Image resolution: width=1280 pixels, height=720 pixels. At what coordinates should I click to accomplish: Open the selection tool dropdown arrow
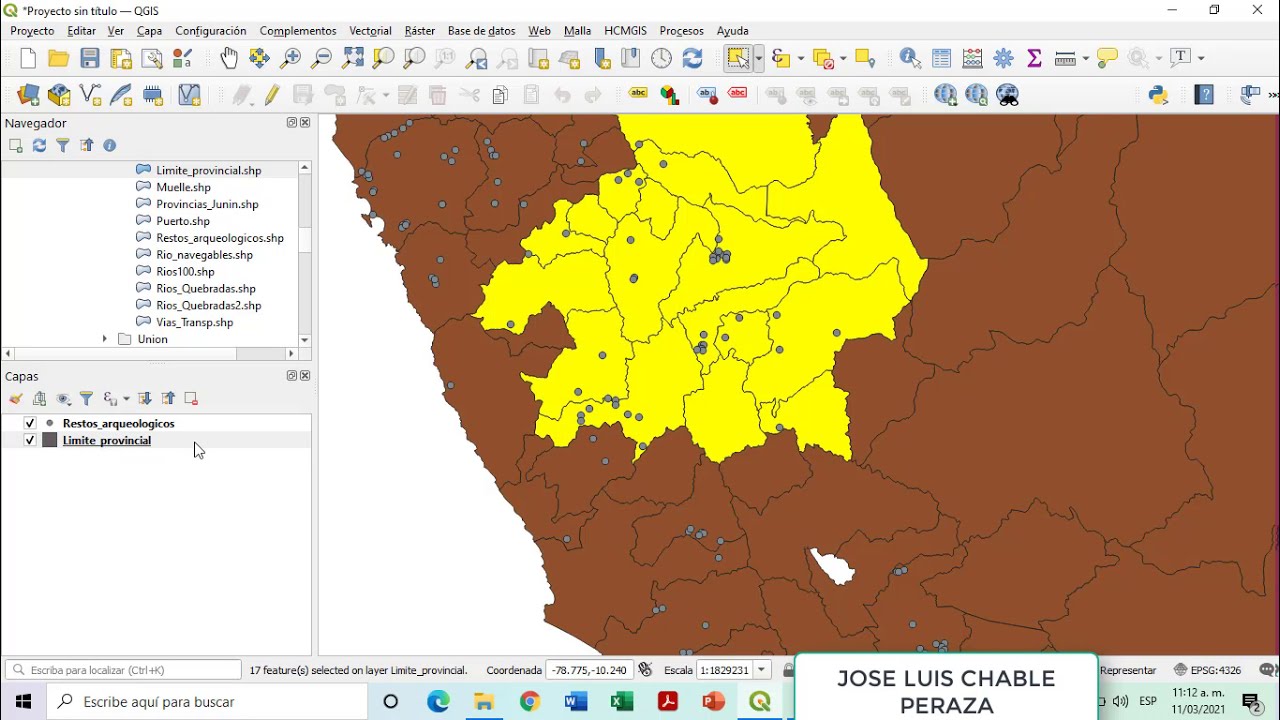[758, 59]
